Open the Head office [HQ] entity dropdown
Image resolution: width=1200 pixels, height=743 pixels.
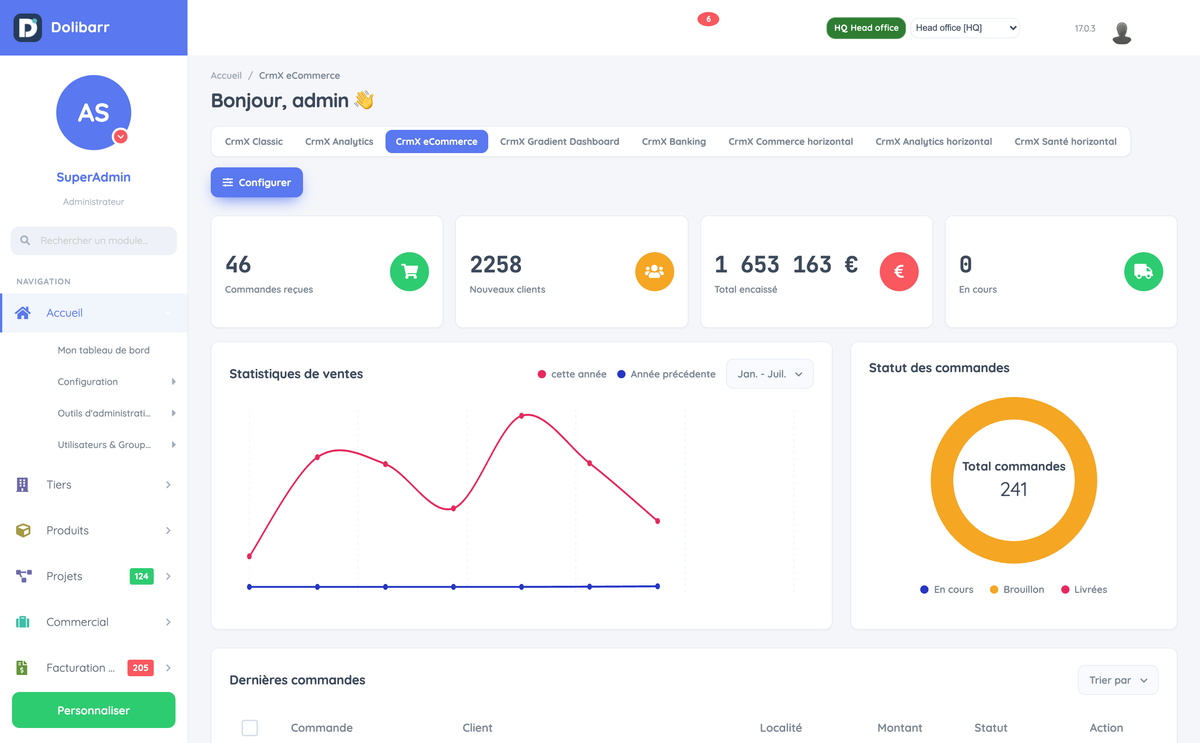click(966, 28)
